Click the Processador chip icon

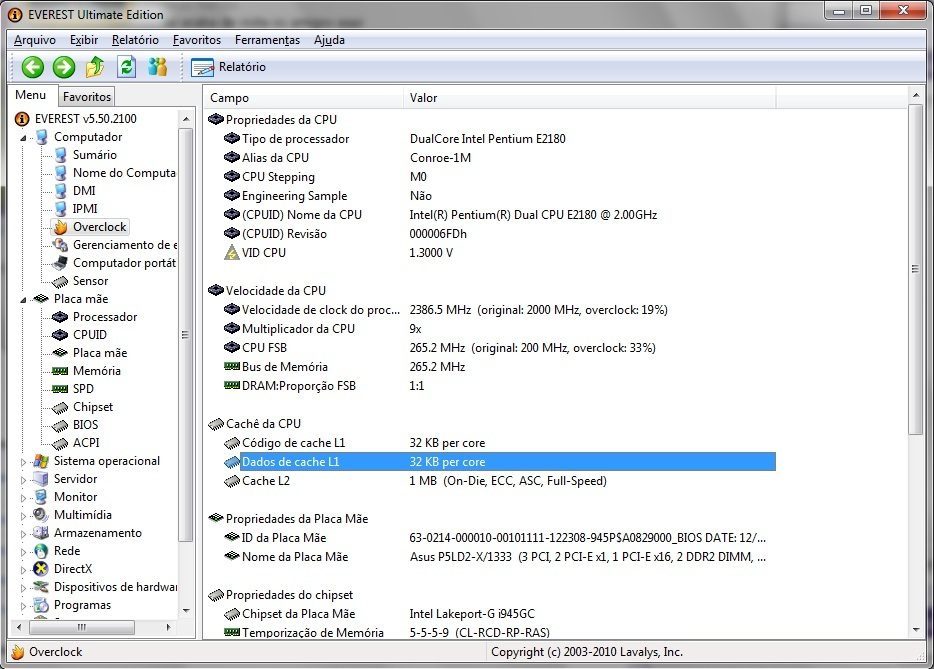tap(60, 317)
